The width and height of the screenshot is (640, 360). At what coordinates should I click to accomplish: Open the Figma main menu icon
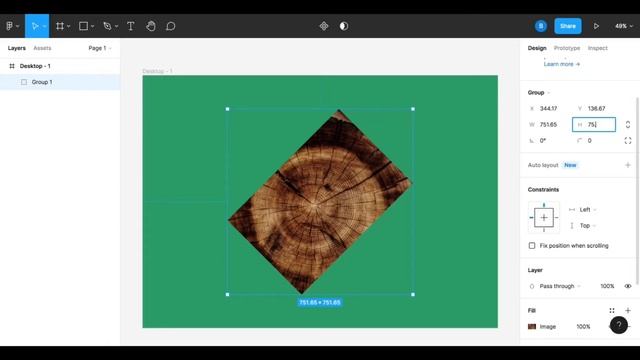pos(10,26)
